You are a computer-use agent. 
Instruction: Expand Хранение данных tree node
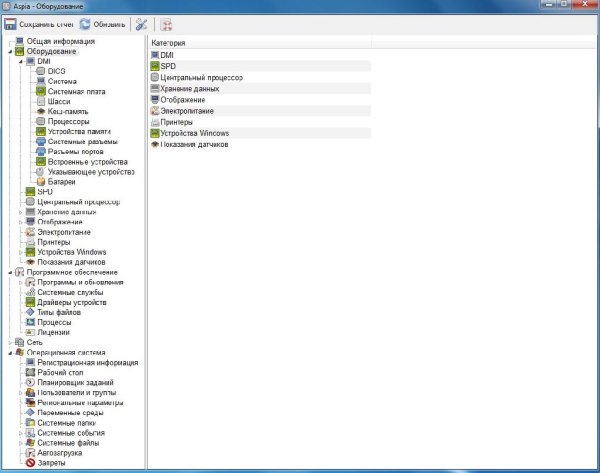pos(21,212)
